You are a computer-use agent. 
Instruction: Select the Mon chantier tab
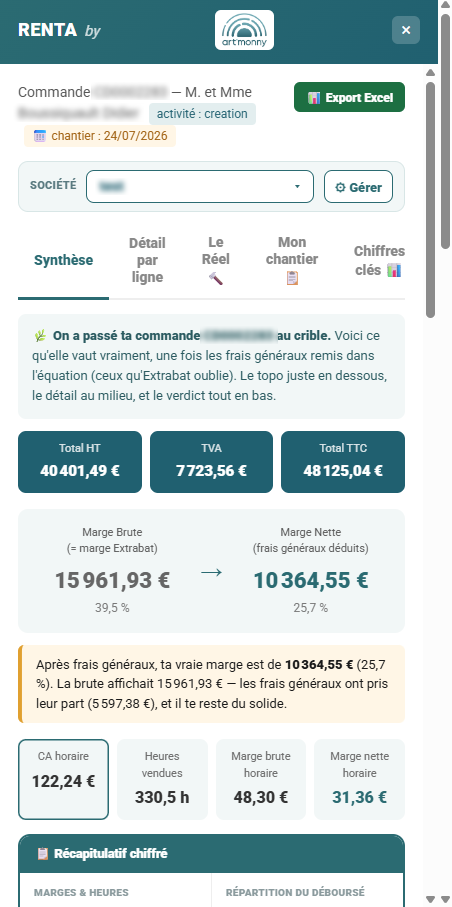292,260
